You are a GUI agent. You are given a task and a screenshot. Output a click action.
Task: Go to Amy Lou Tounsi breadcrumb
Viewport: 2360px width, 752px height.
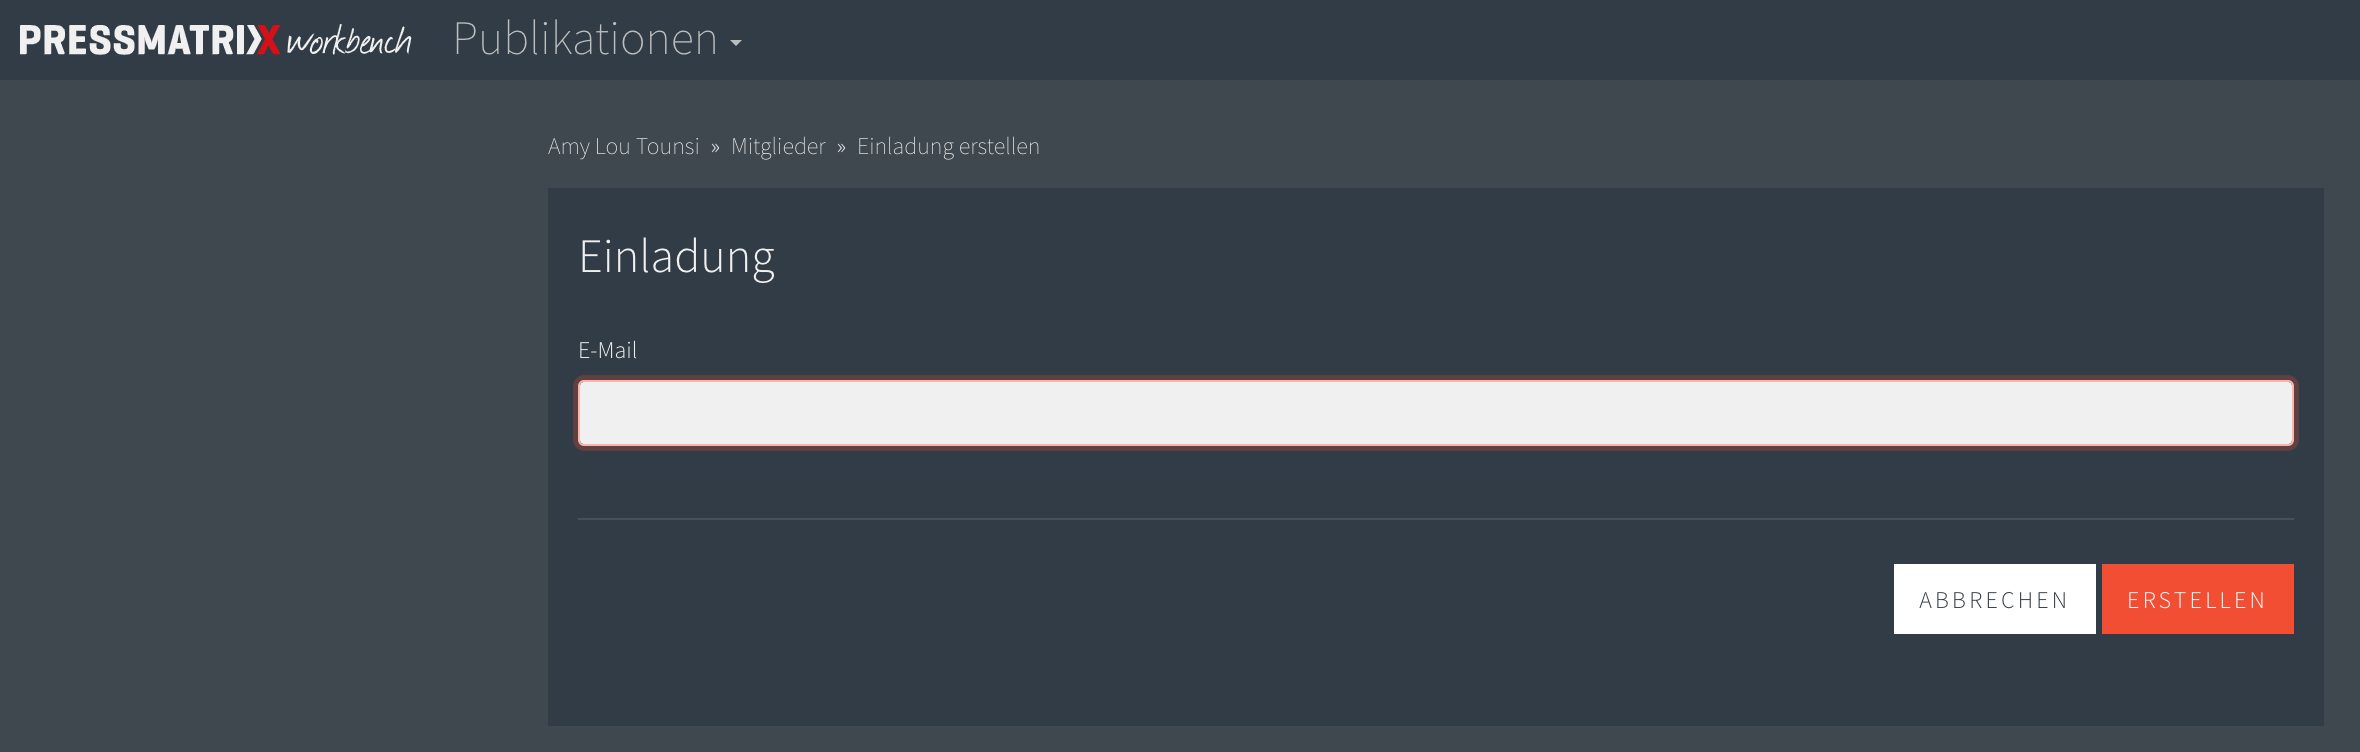click(x=624, y=147)
